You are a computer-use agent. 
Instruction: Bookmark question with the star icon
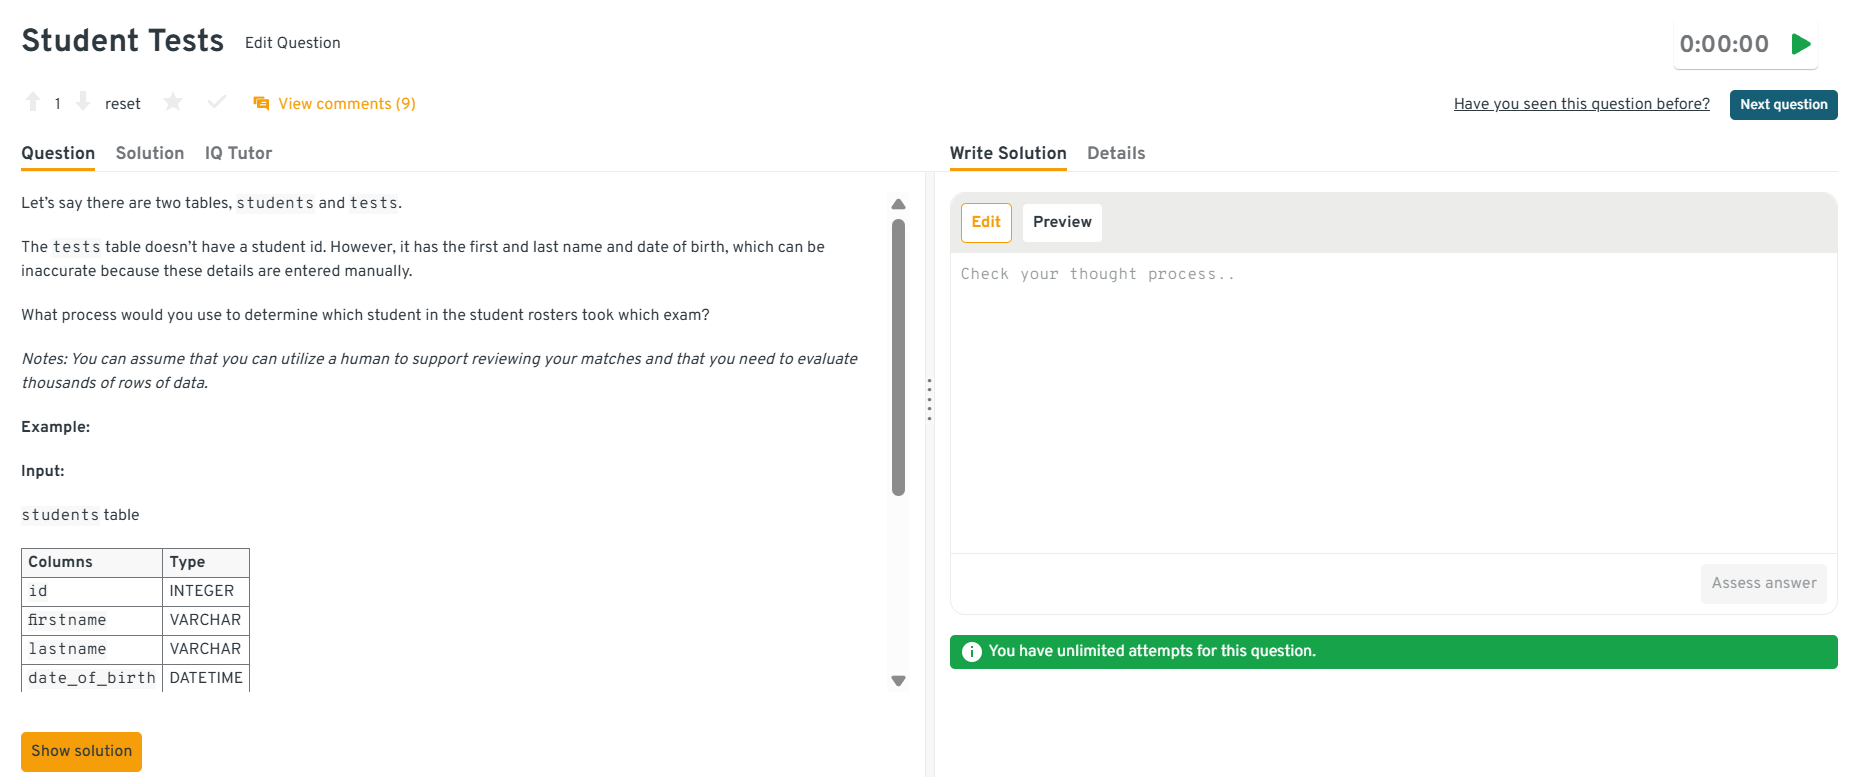(x=173, y=102)
